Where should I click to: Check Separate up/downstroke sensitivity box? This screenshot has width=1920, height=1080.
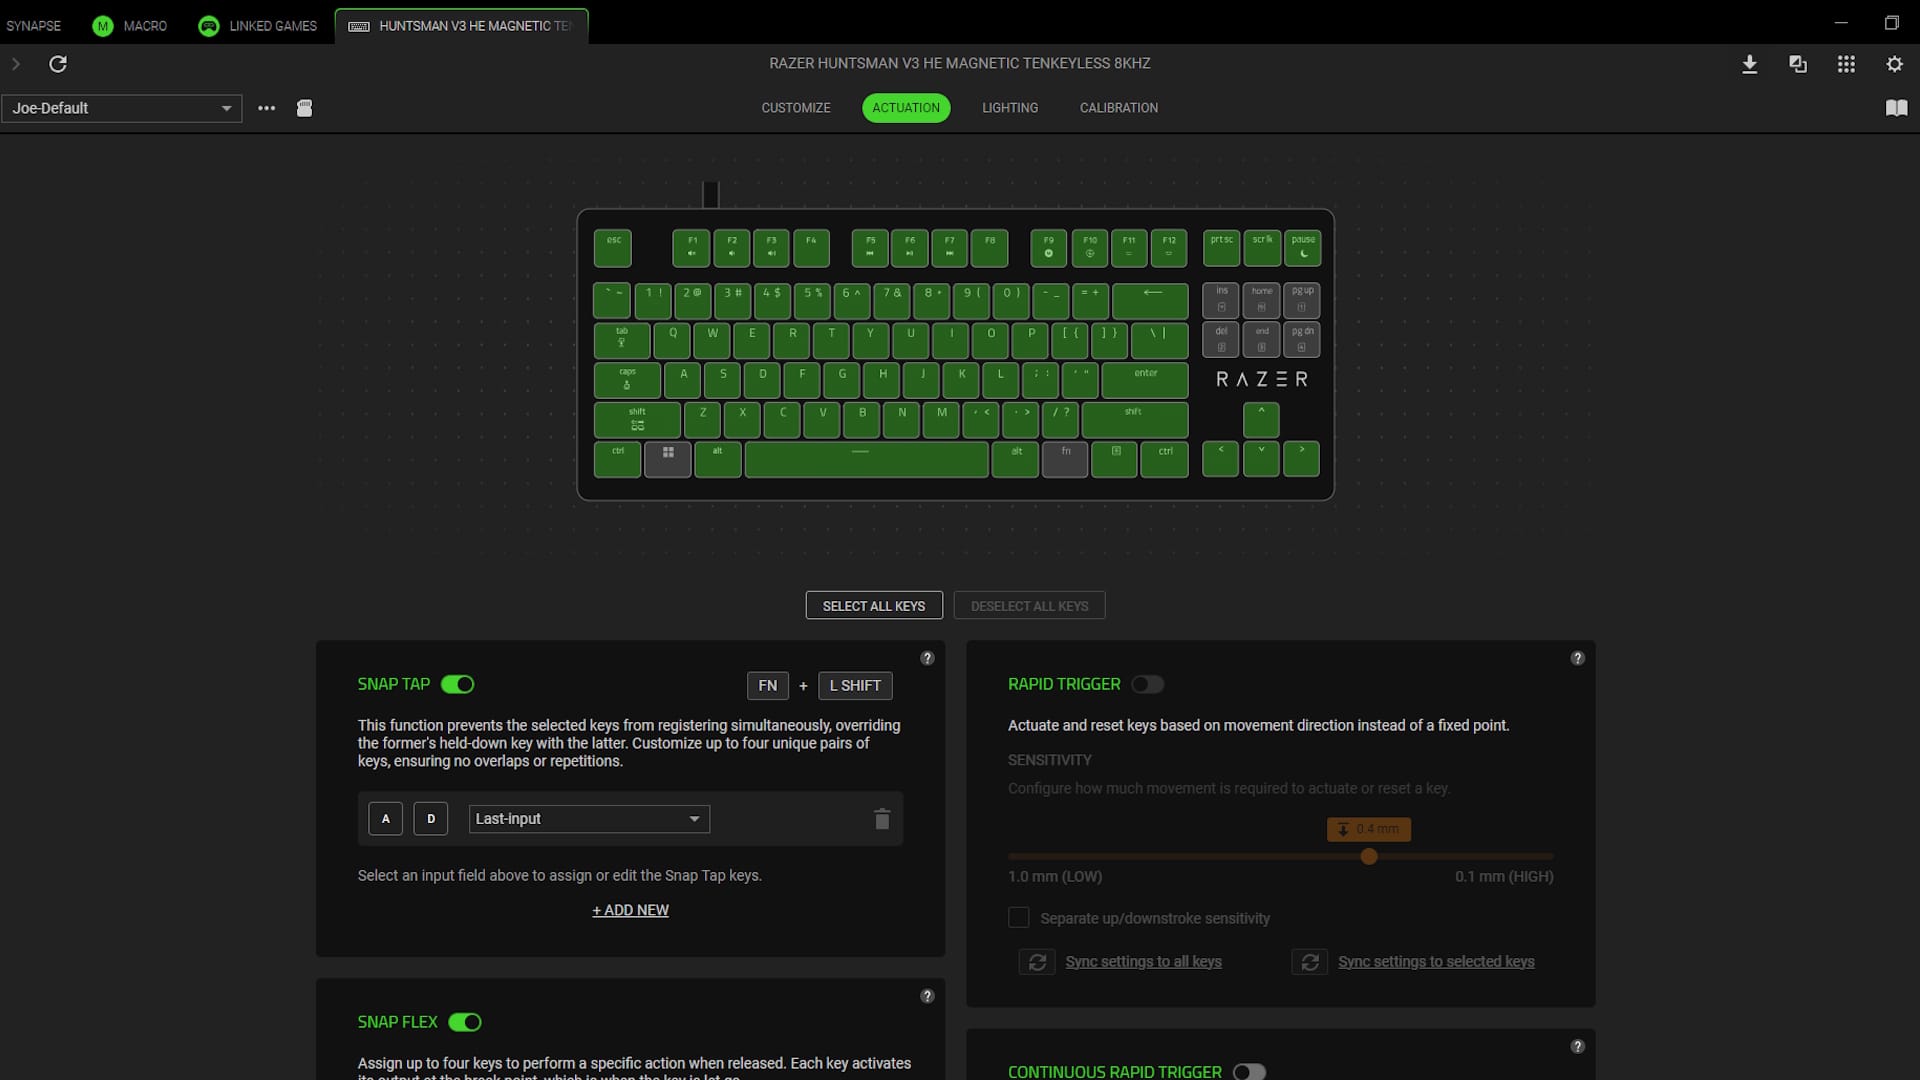pyautogui.click(x=1018, y=918)
